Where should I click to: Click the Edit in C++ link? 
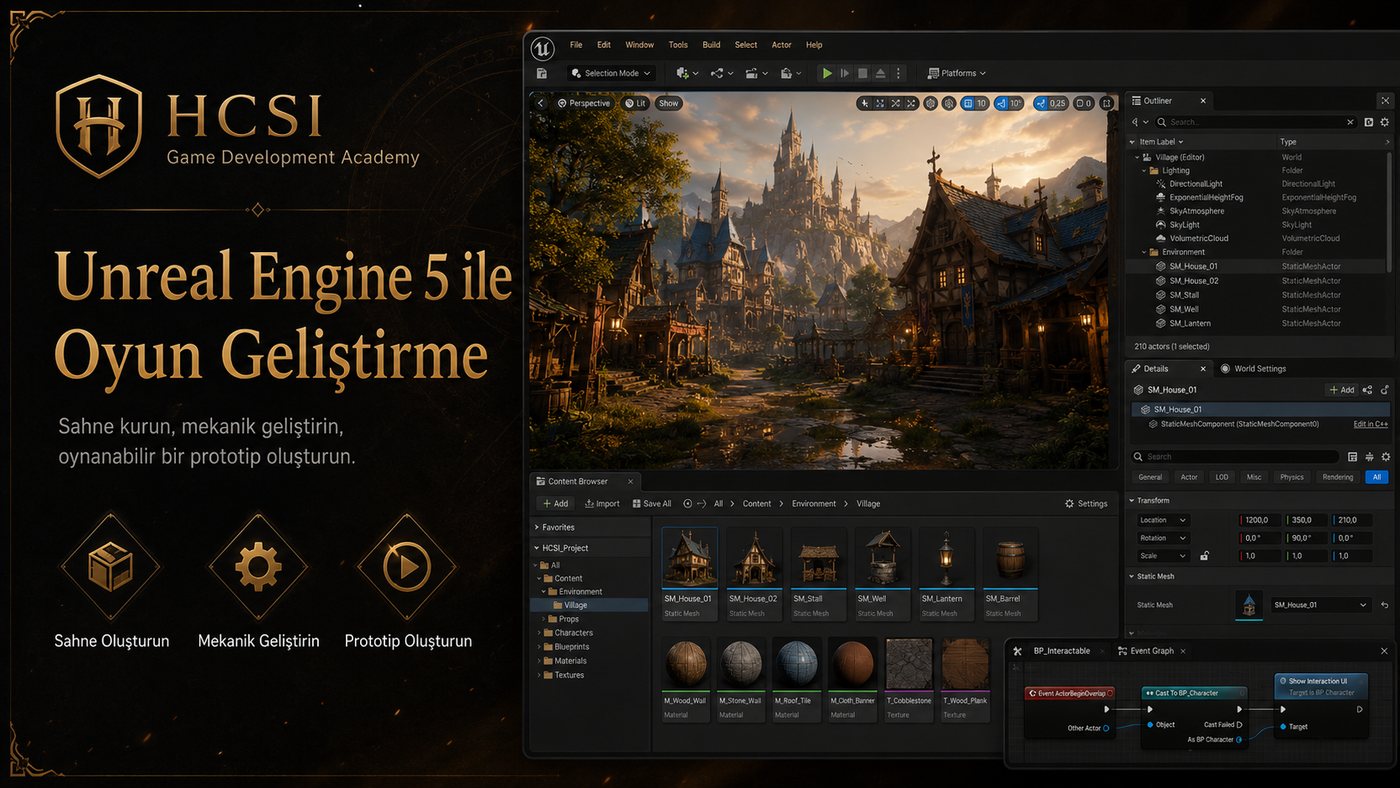(x=1370, y=424)
